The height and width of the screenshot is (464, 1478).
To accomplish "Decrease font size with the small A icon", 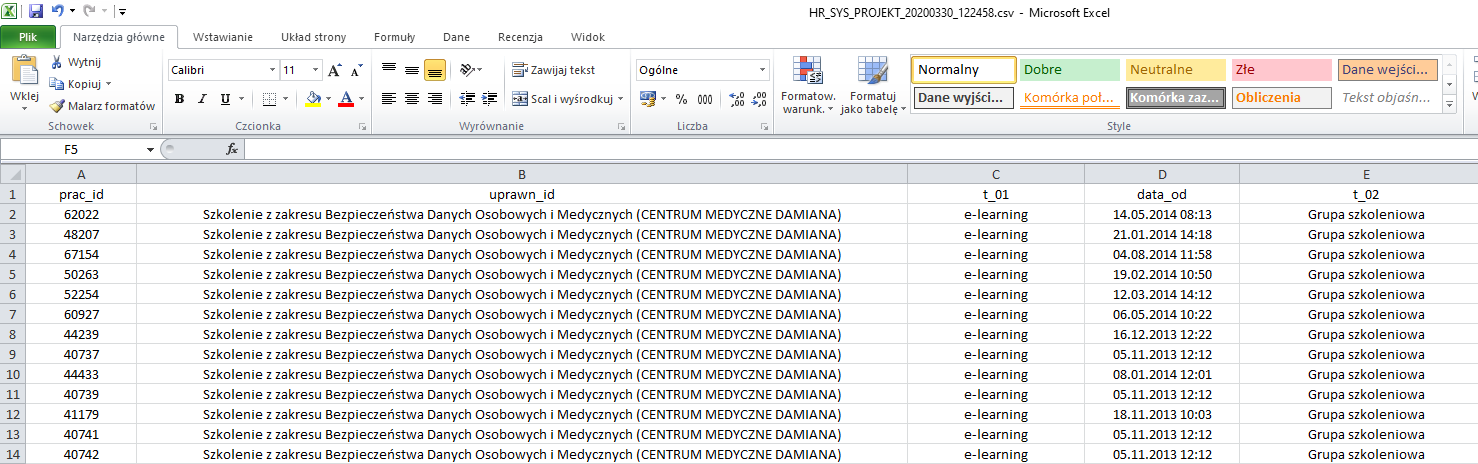I will [x=356, y=70].
